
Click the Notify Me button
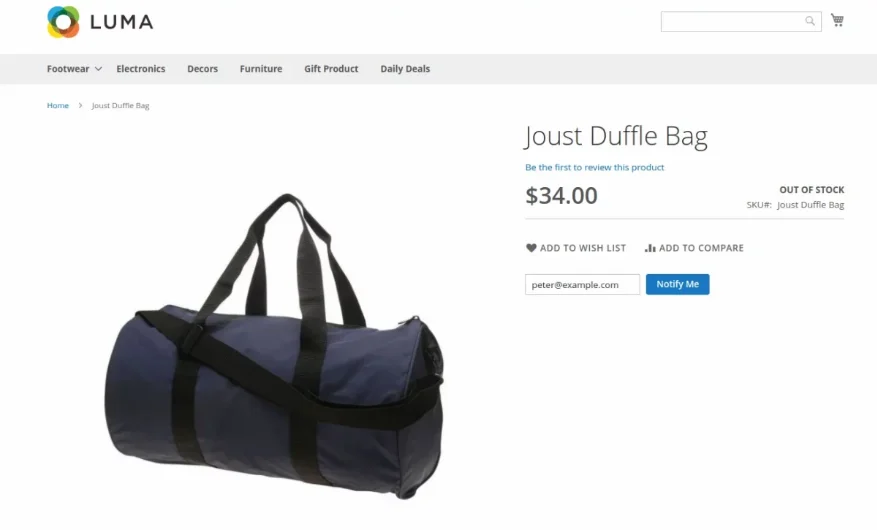click(x=677, y=284)
